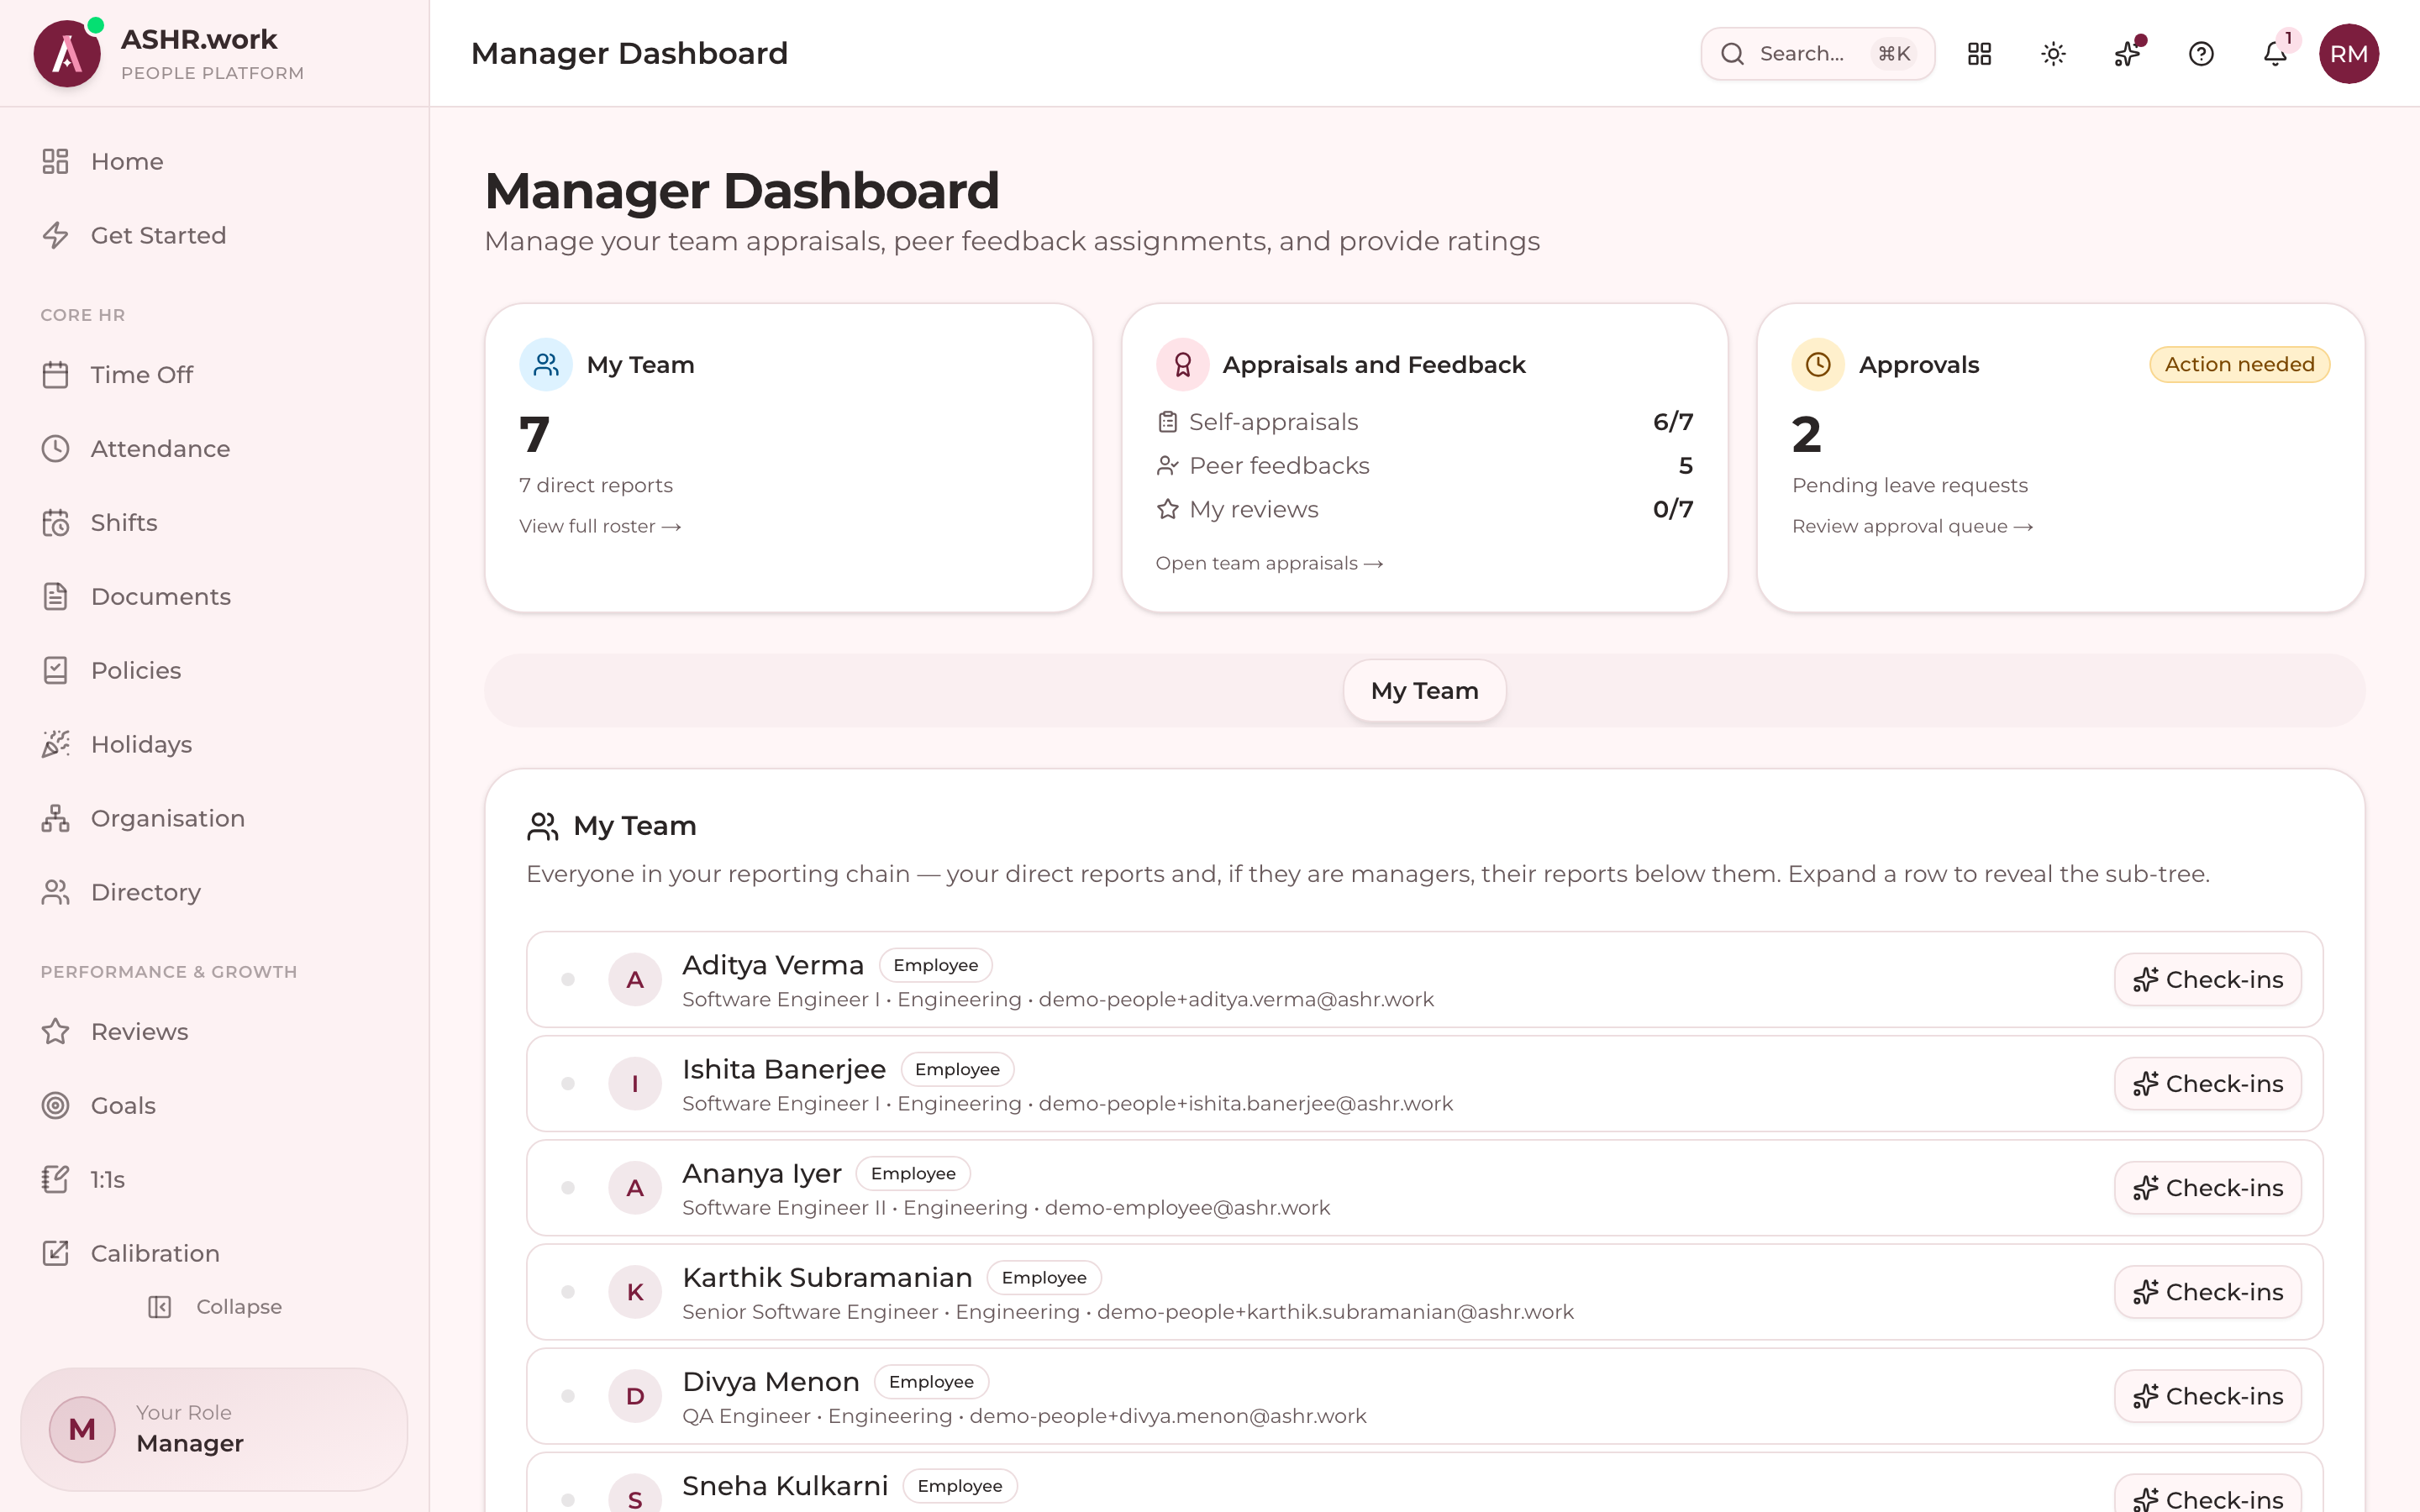Viewport: 2420px width, 1512px height.
Task: Open the Your Role Manager switcher
Action: [214, 1429]
